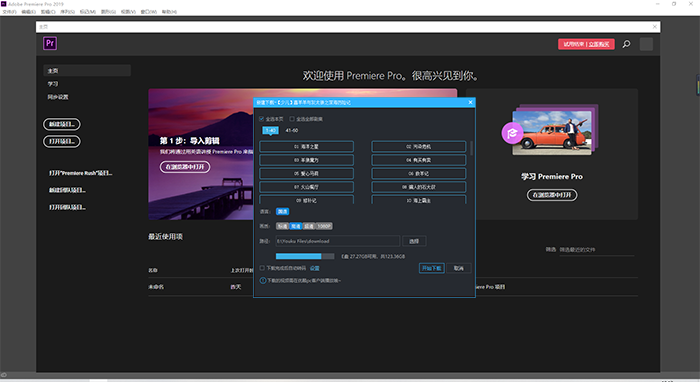Select the 学习 Learn sidebar item
The image size is (700, 382).
click(53, 84)
